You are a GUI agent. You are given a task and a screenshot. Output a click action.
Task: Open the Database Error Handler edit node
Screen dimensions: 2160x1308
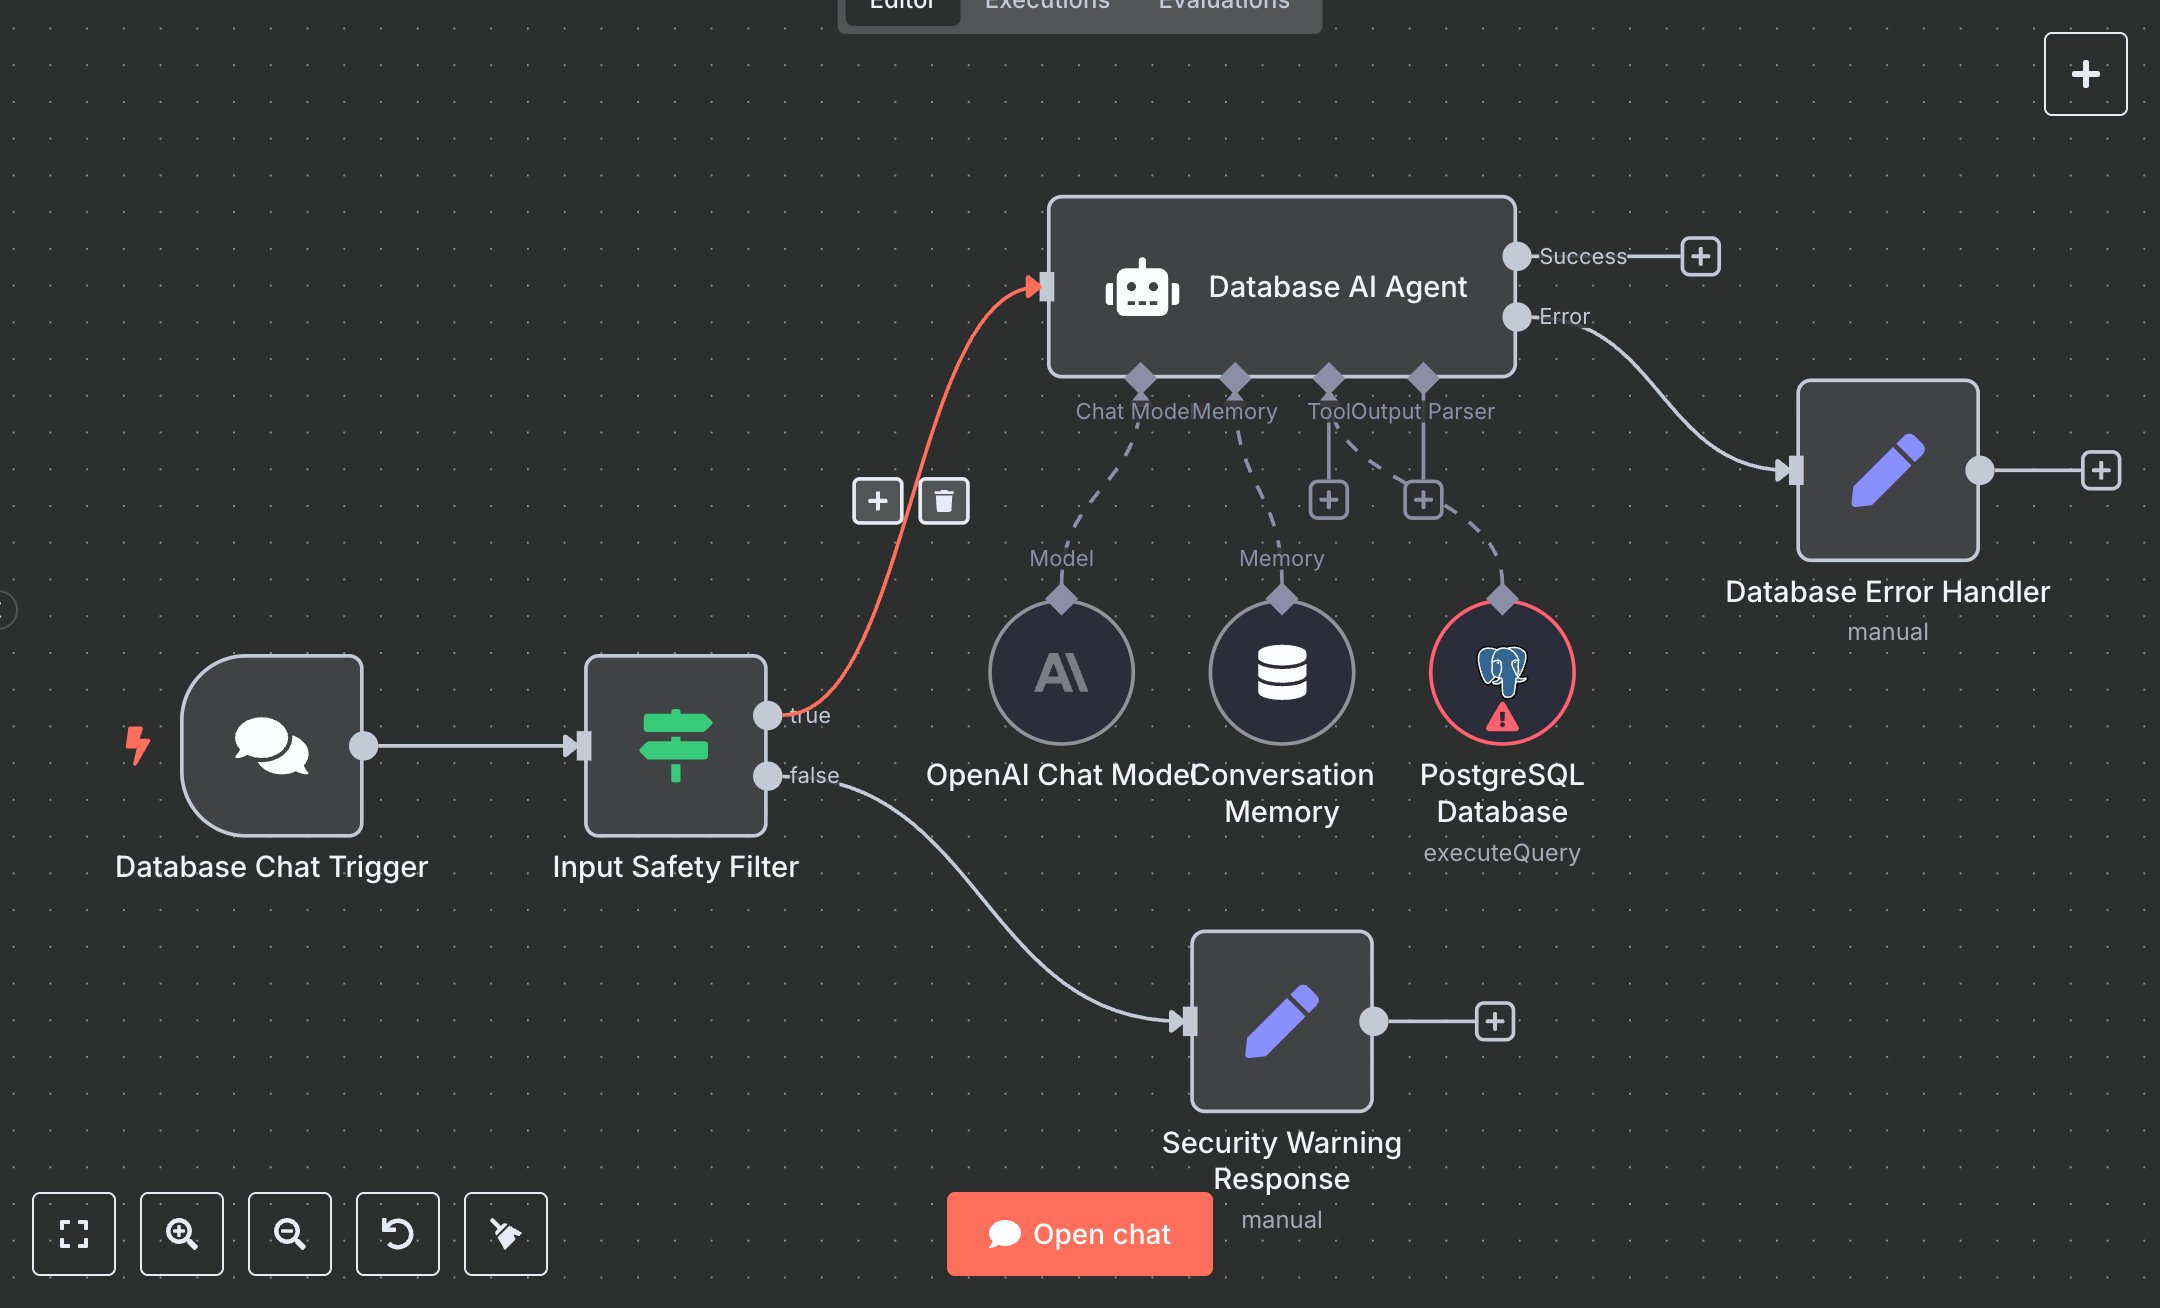1886,469
